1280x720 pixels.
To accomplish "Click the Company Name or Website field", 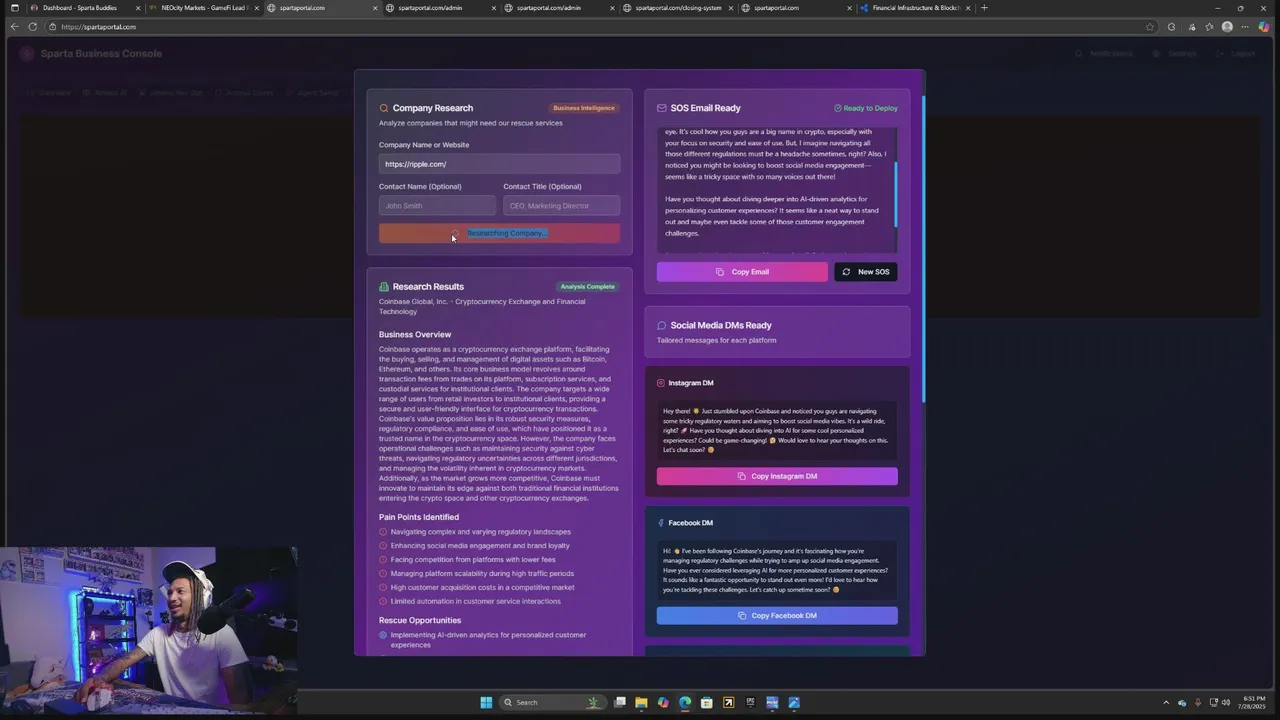I will (x=499, y=164).
